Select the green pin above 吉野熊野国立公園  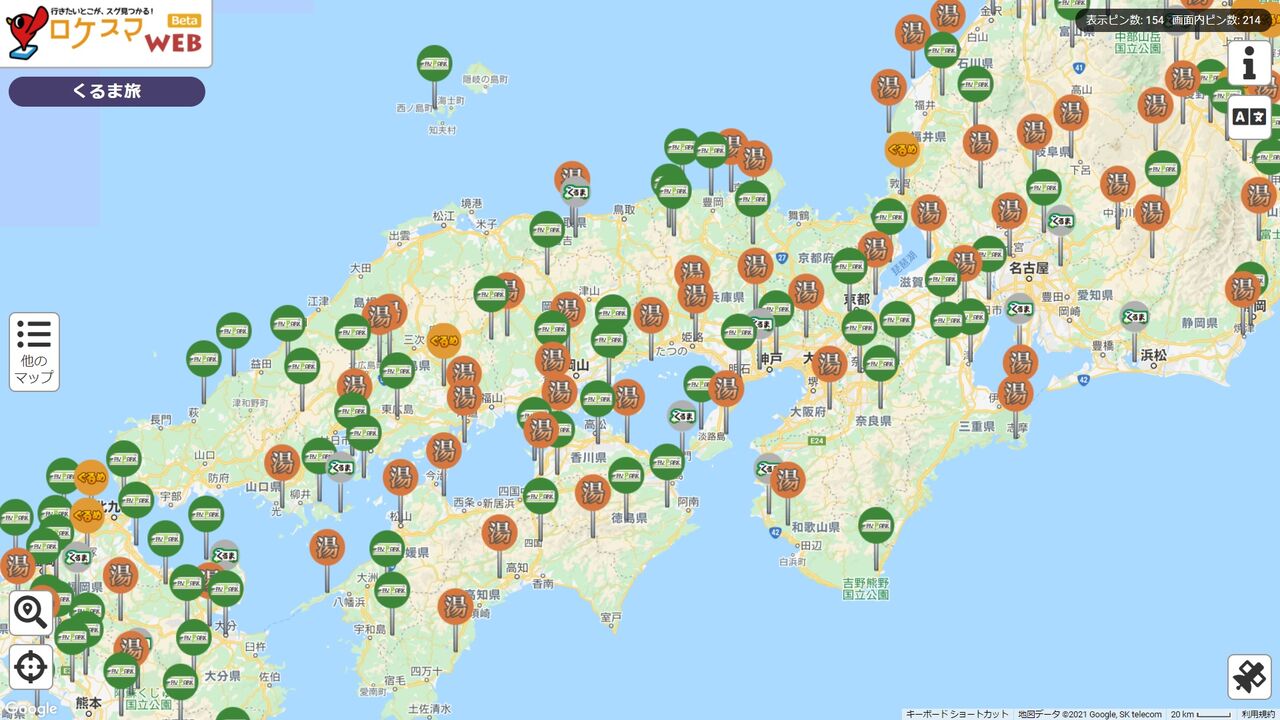[875, 525]
